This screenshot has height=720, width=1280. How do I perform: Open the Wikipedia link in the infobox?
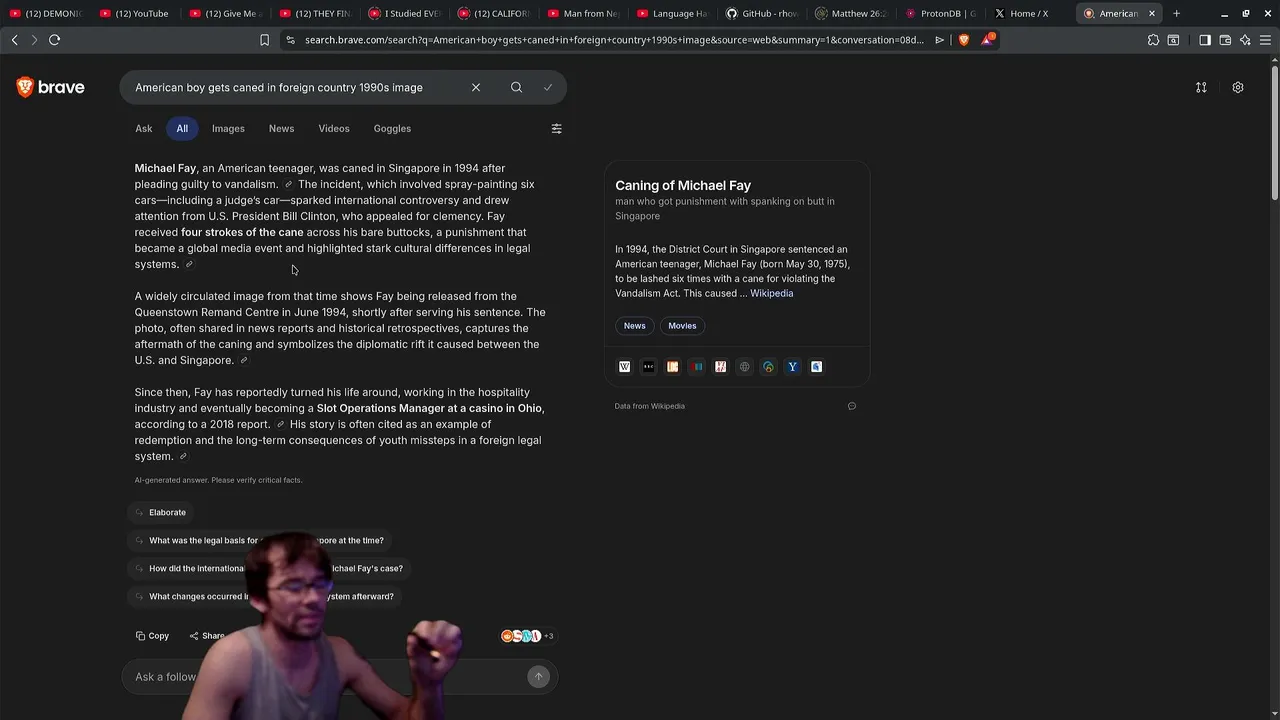[x=771, y=293]
